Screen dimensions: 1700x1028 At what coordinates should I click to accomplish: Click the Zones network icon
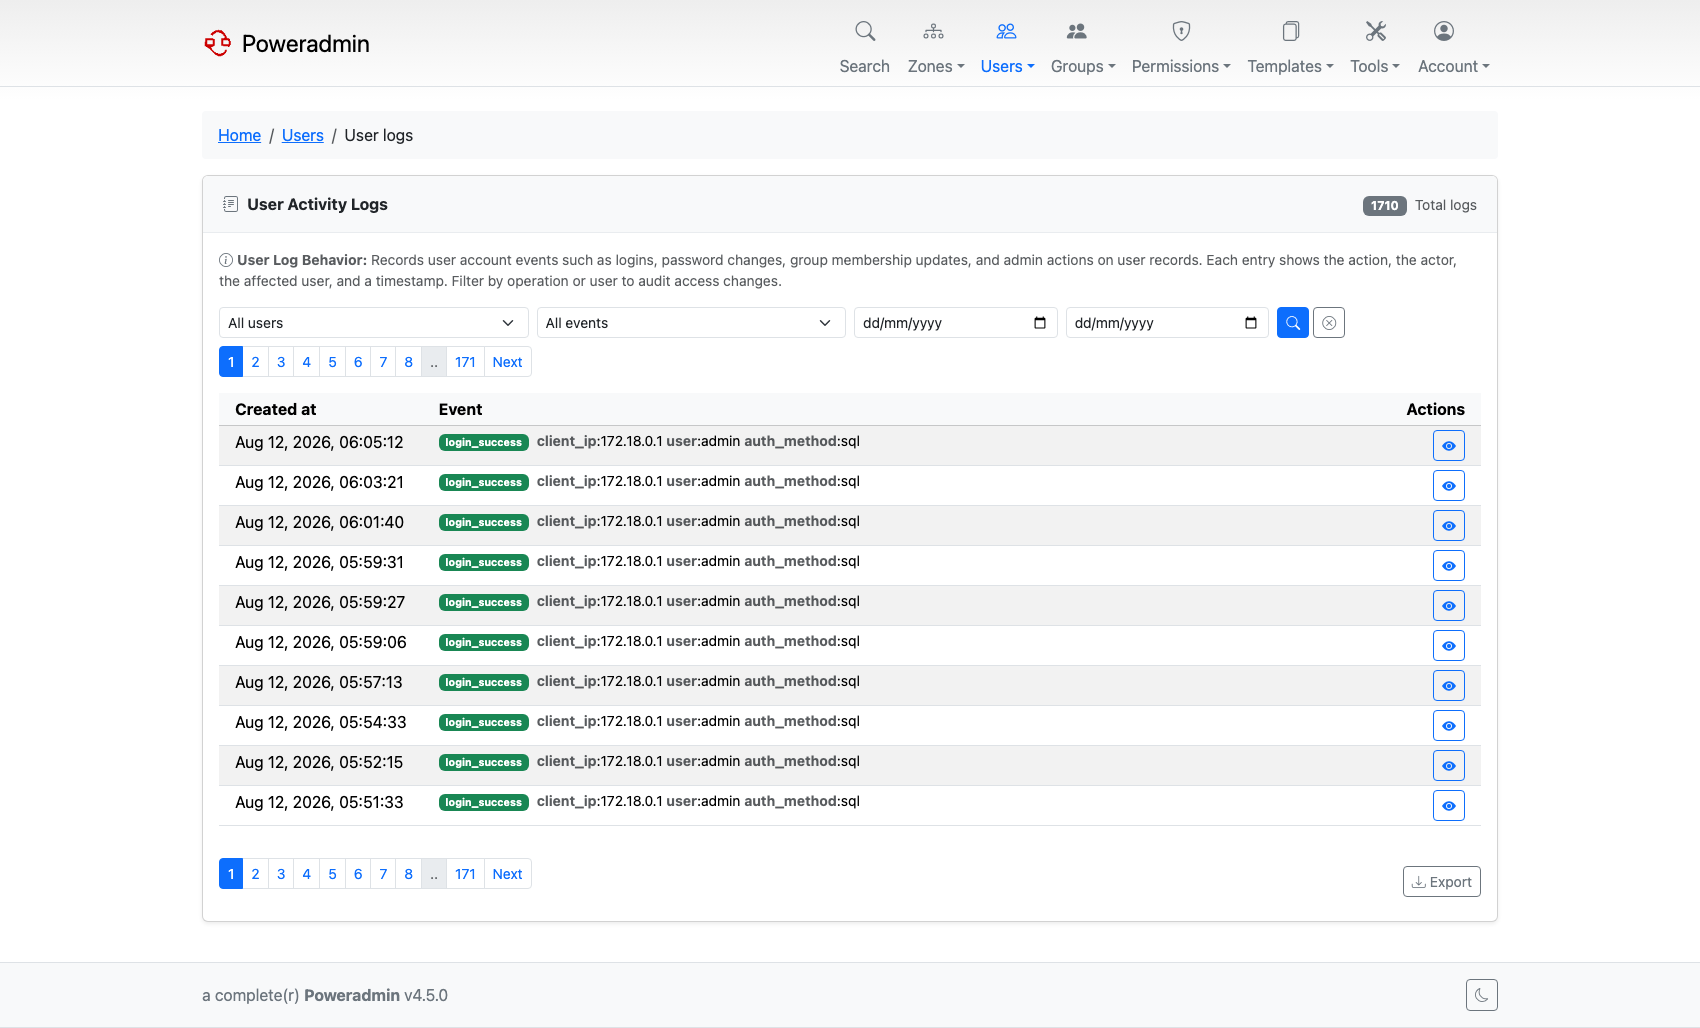[x=933, y=31]
